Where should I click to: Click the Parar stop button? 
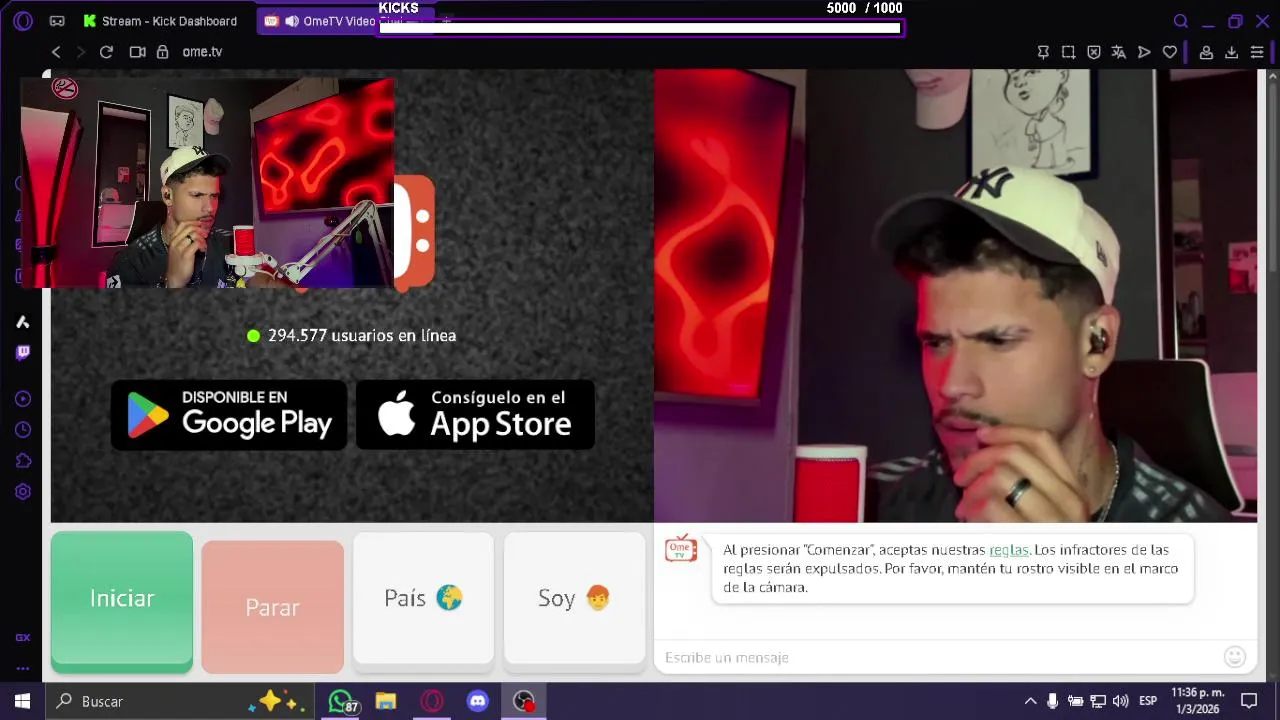point(272,606)
